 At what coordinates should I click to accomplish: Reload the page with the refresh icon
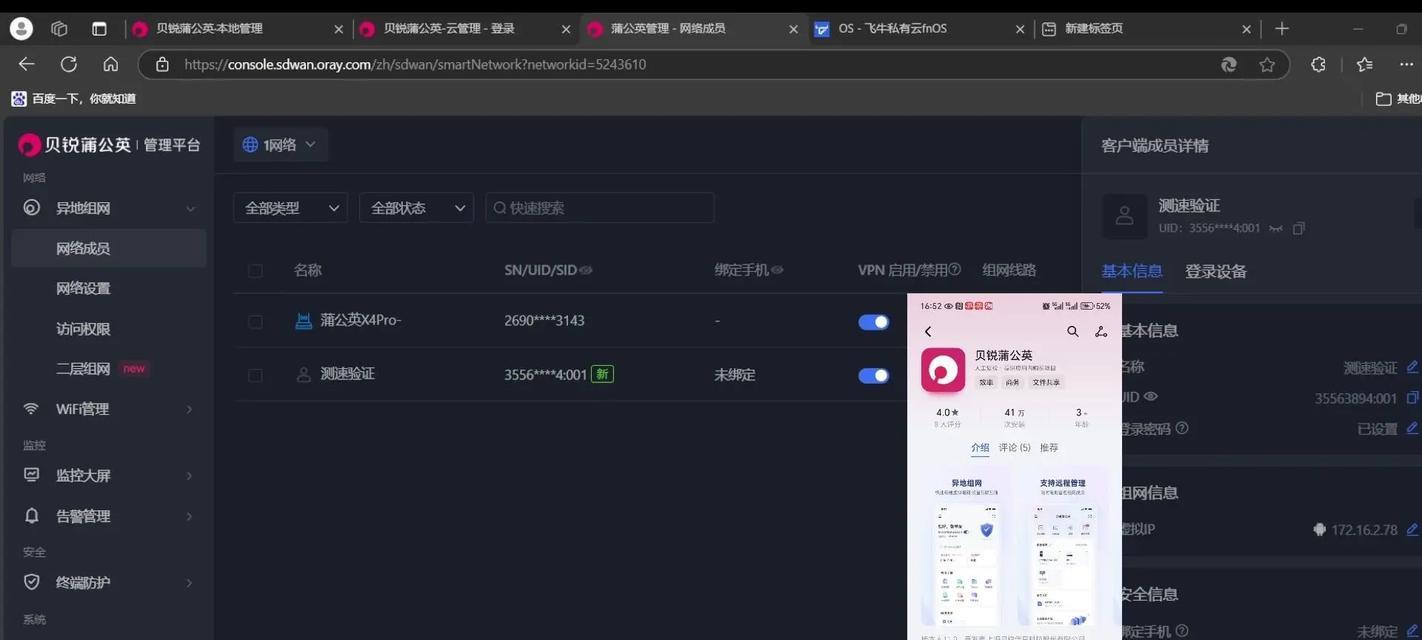coord(69,64)
